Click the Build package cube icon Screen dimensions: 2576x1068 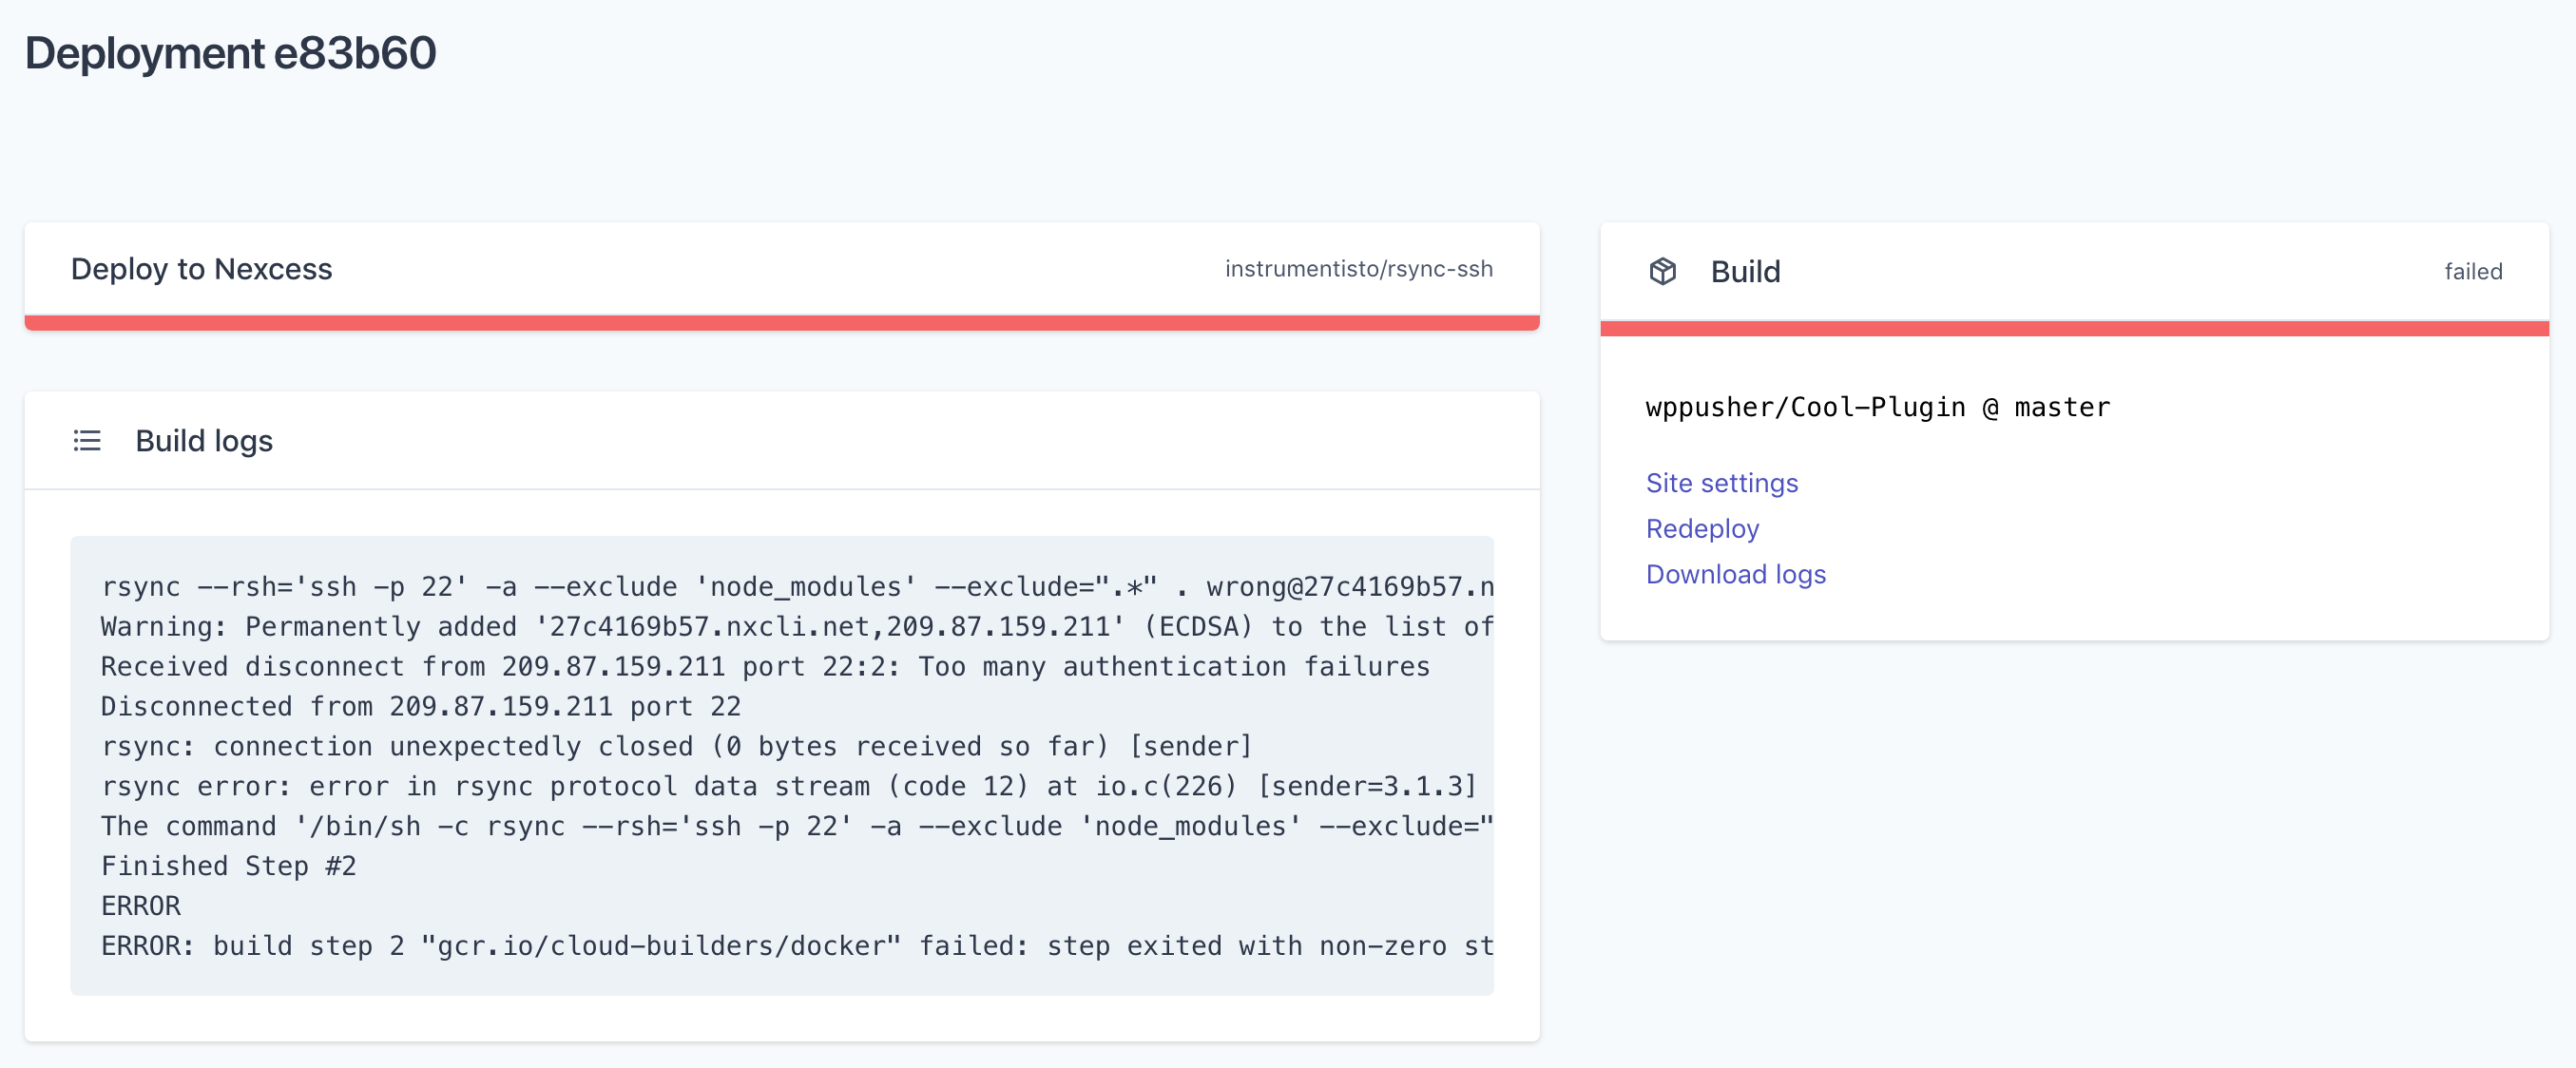click(x=1662, y=271)
